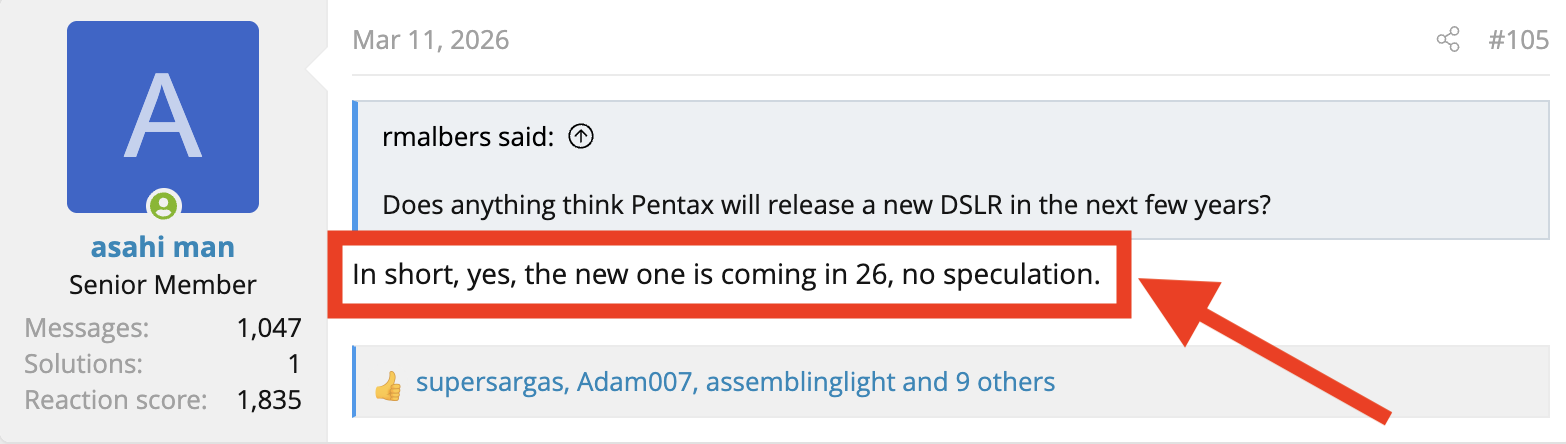Expand the quoted Pentax DSLR question
The height and width of the screenshot is (444, 1566).
point(826,207)
